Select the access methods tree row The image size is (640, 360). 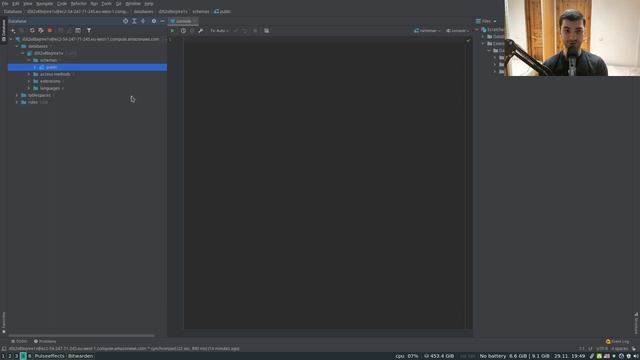click(87, 74)
